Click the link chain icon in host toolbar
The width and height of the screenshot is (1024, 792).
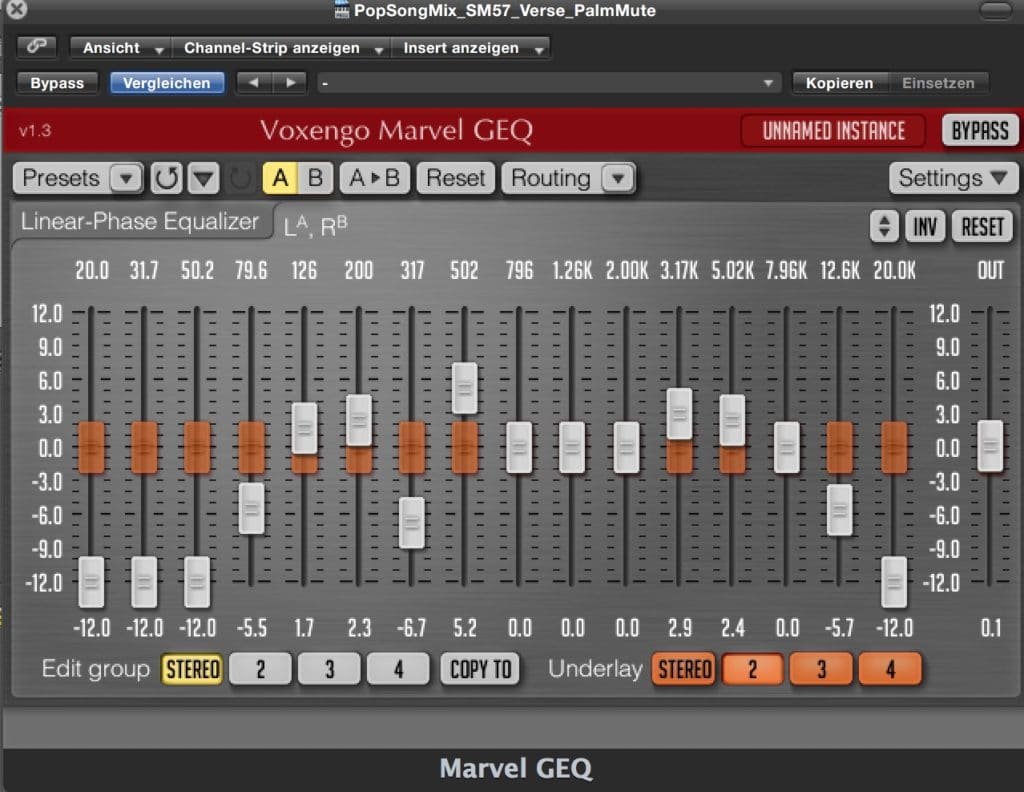point(36,47)
